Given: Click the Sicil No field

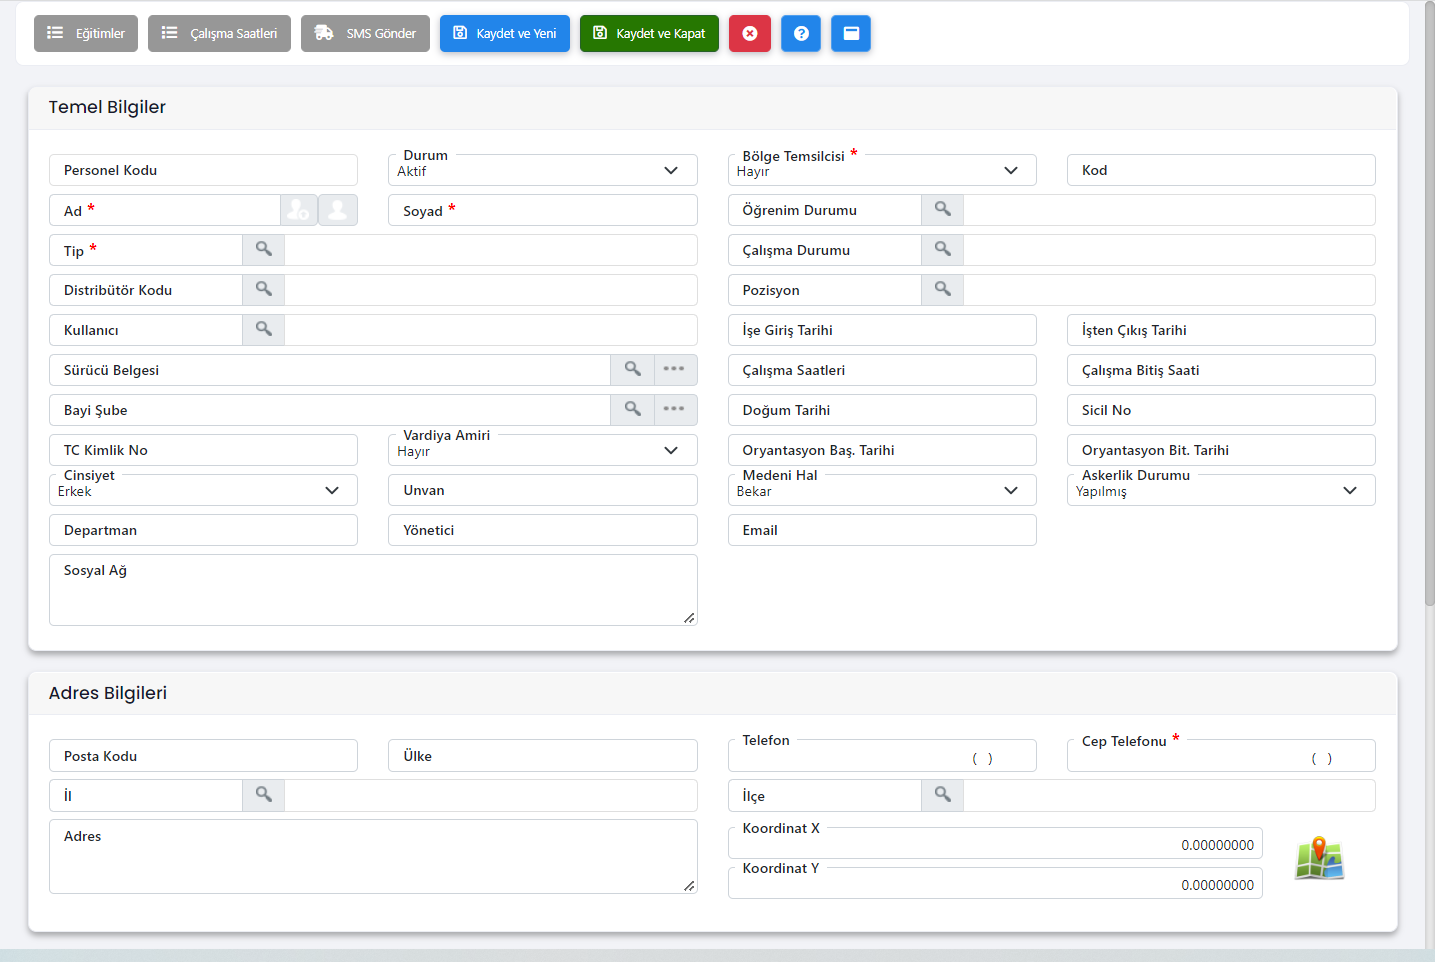Looking at the screenshot, I should pyautogui.click(x=1221, y=410).
